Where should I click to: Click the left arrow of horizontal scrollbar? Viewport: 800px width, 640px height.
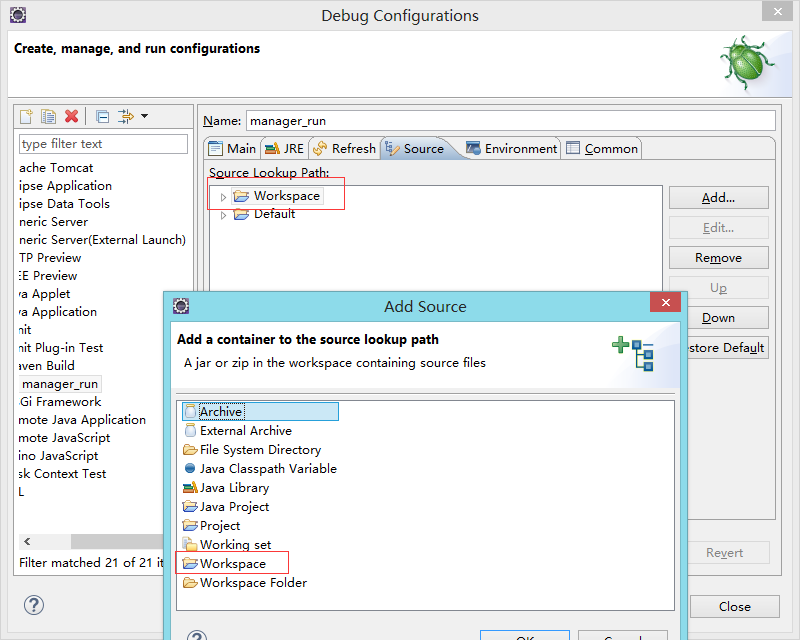pyautogui.click(x=27, y=541)
